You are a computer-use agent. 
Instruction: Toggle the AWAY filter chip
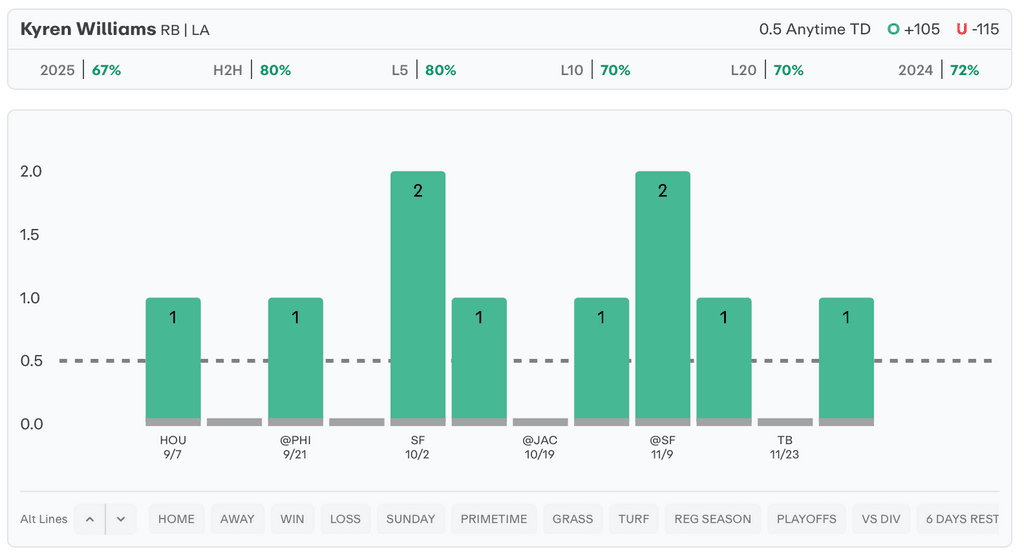237,519
